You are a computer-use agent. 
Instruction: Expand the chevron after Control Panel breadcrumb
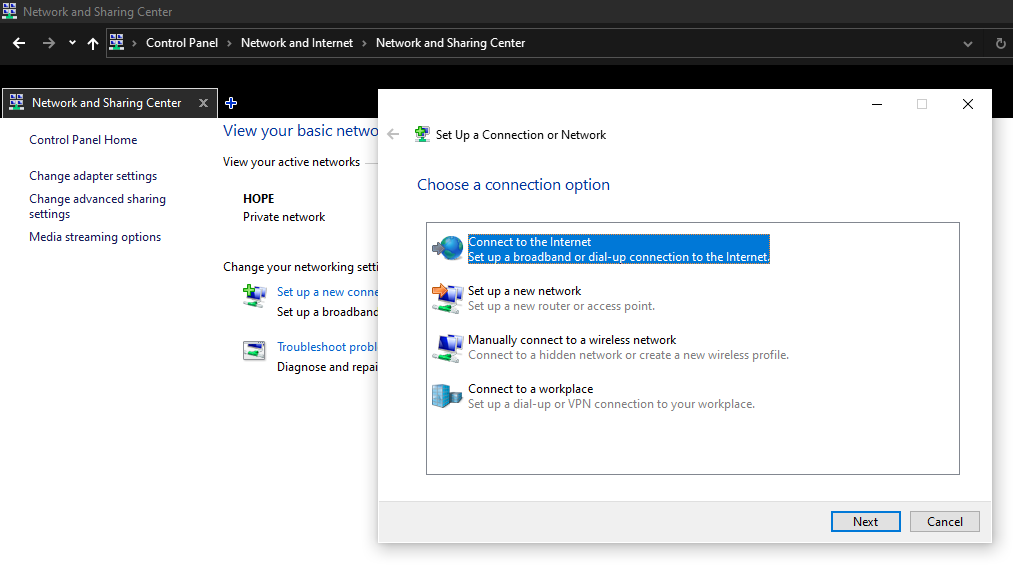229,43
